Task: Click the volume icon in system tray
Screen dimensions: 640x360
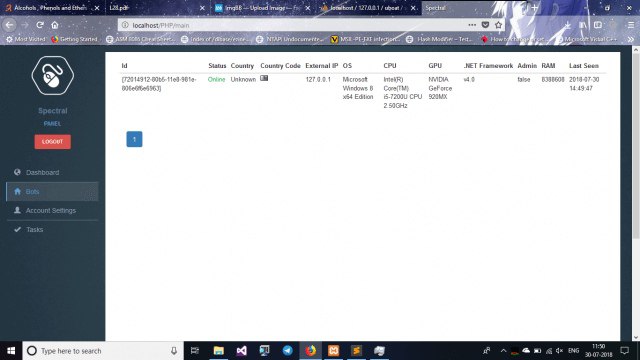Action: click(559, 351)
